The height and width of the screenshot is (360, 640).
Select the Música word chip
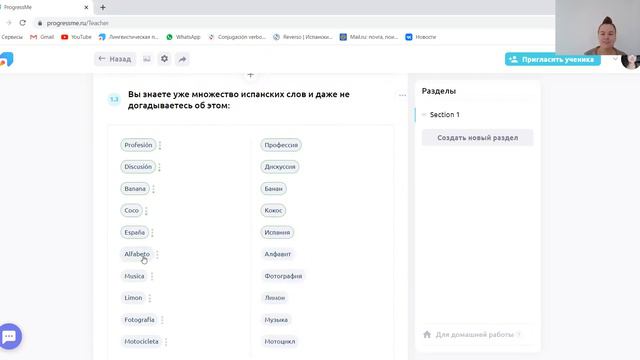pos(134,276)
